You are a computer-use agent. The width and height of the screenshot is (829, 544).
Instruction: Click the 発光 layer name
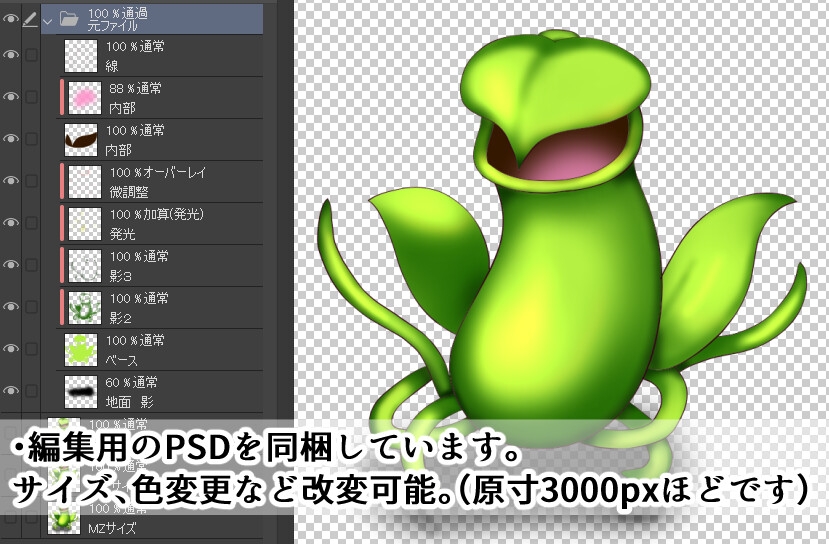click(122, 234)
